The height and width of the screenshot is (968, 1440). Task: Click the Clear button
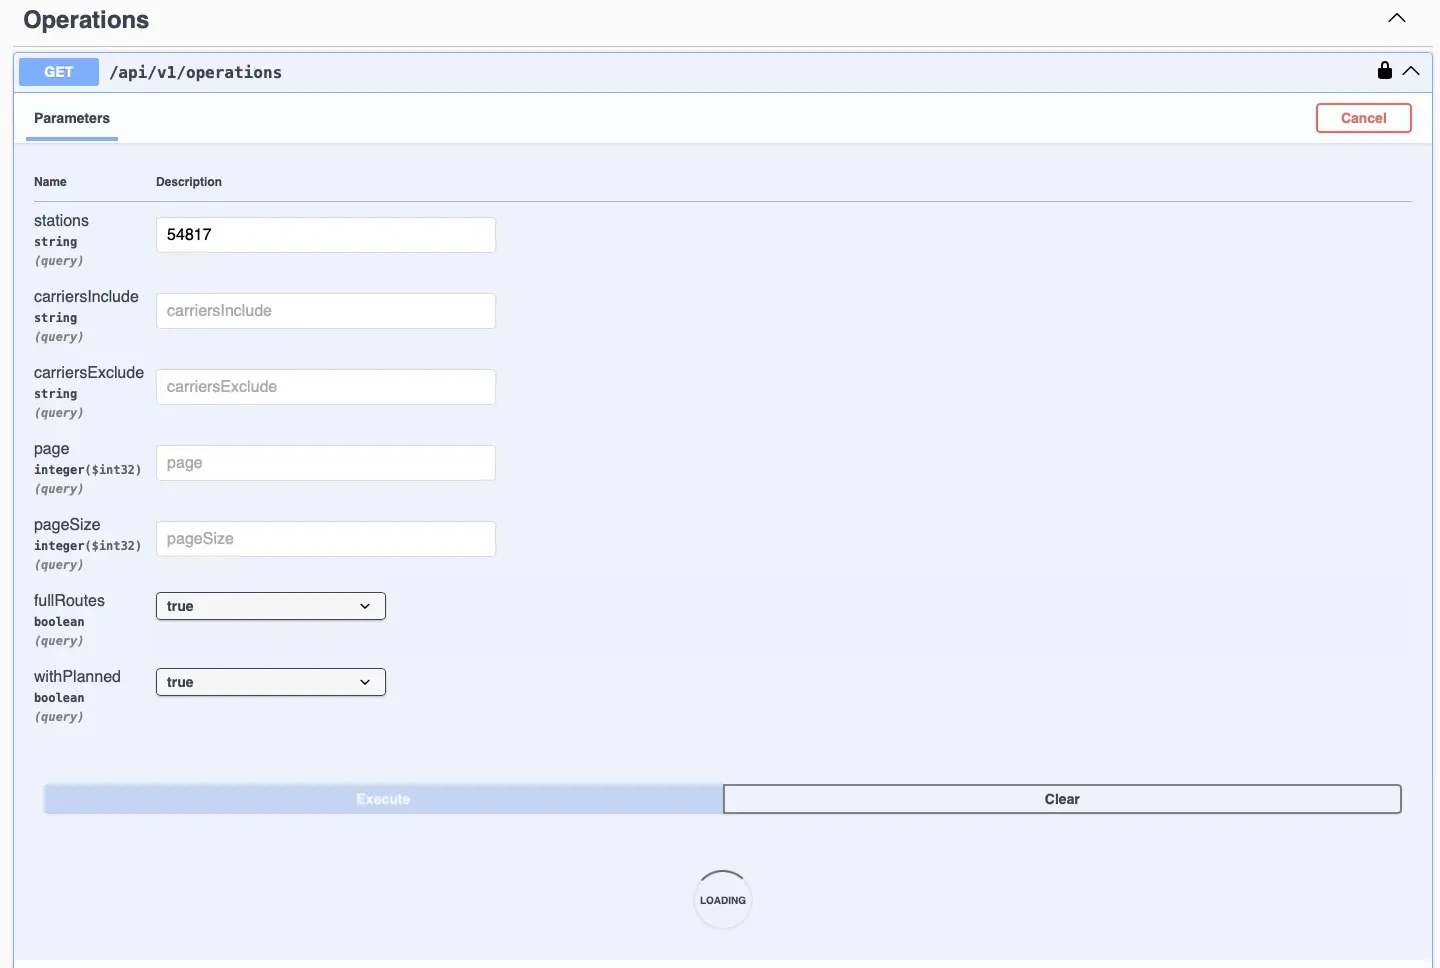(x=1061, y=799)
